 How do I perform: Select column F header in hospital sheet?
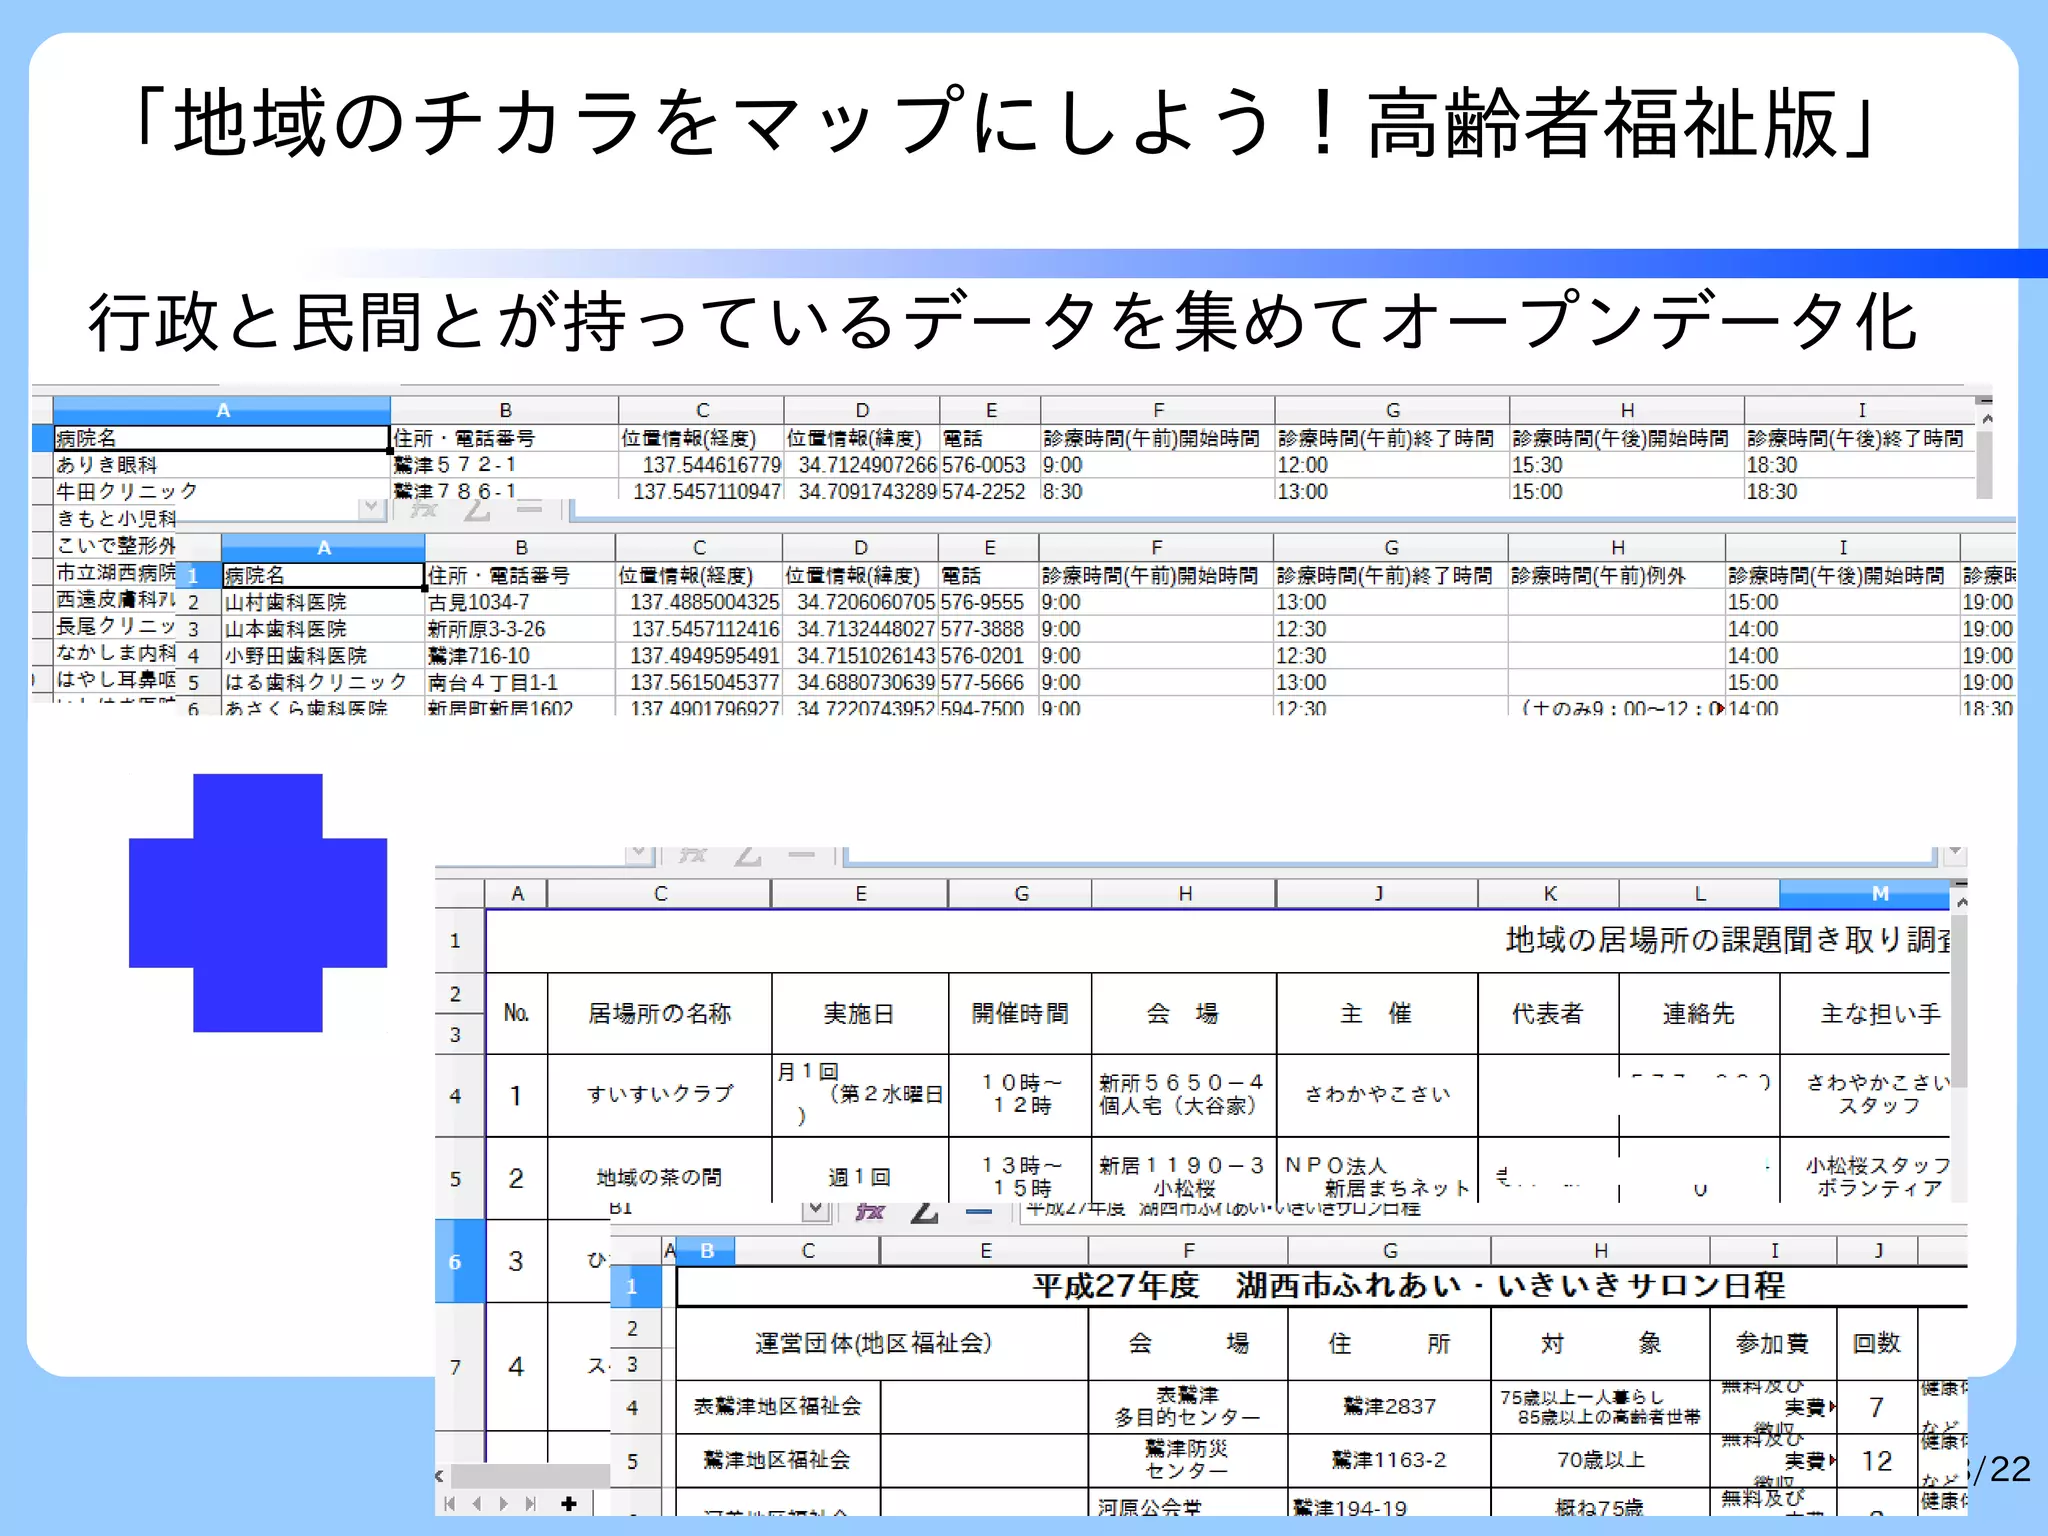tap(1158, 410)
